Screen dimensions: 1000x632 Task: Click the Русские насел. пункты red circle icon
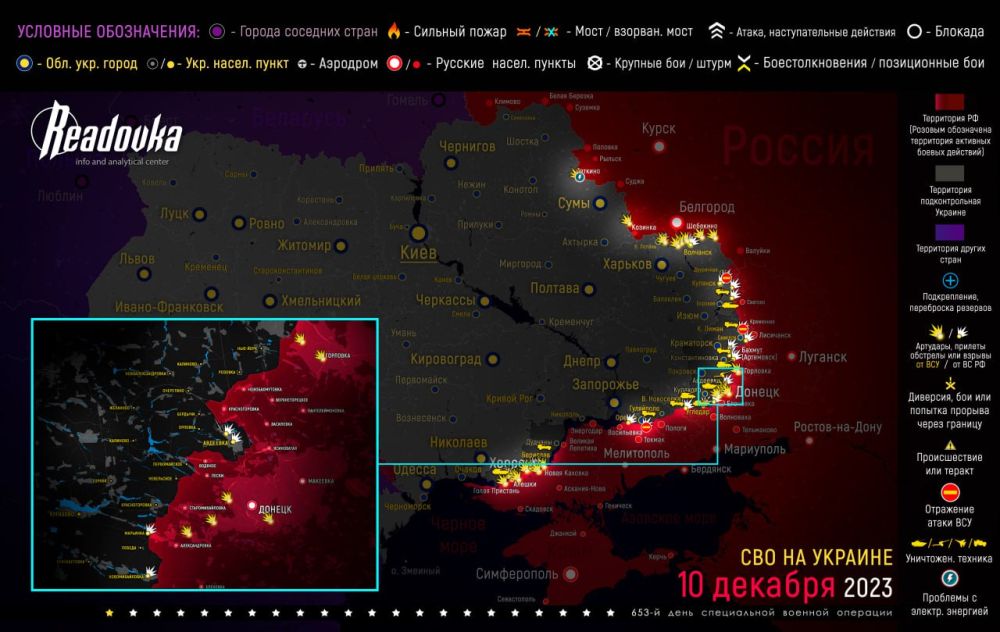[x=394, y=63]
